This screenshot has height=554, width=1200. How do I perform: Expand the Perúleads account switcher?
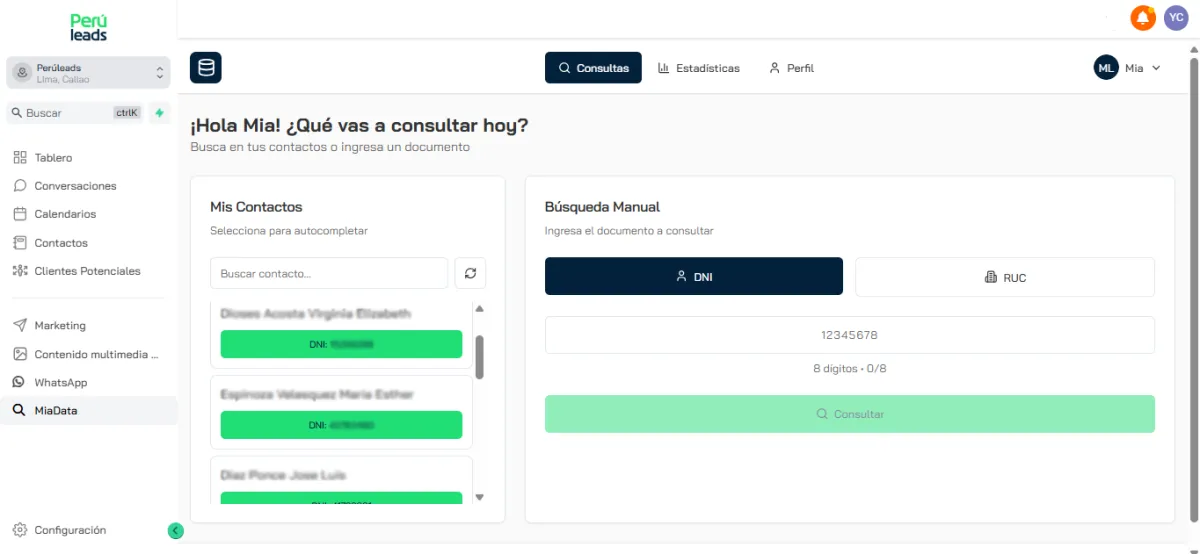coord(88,73)
